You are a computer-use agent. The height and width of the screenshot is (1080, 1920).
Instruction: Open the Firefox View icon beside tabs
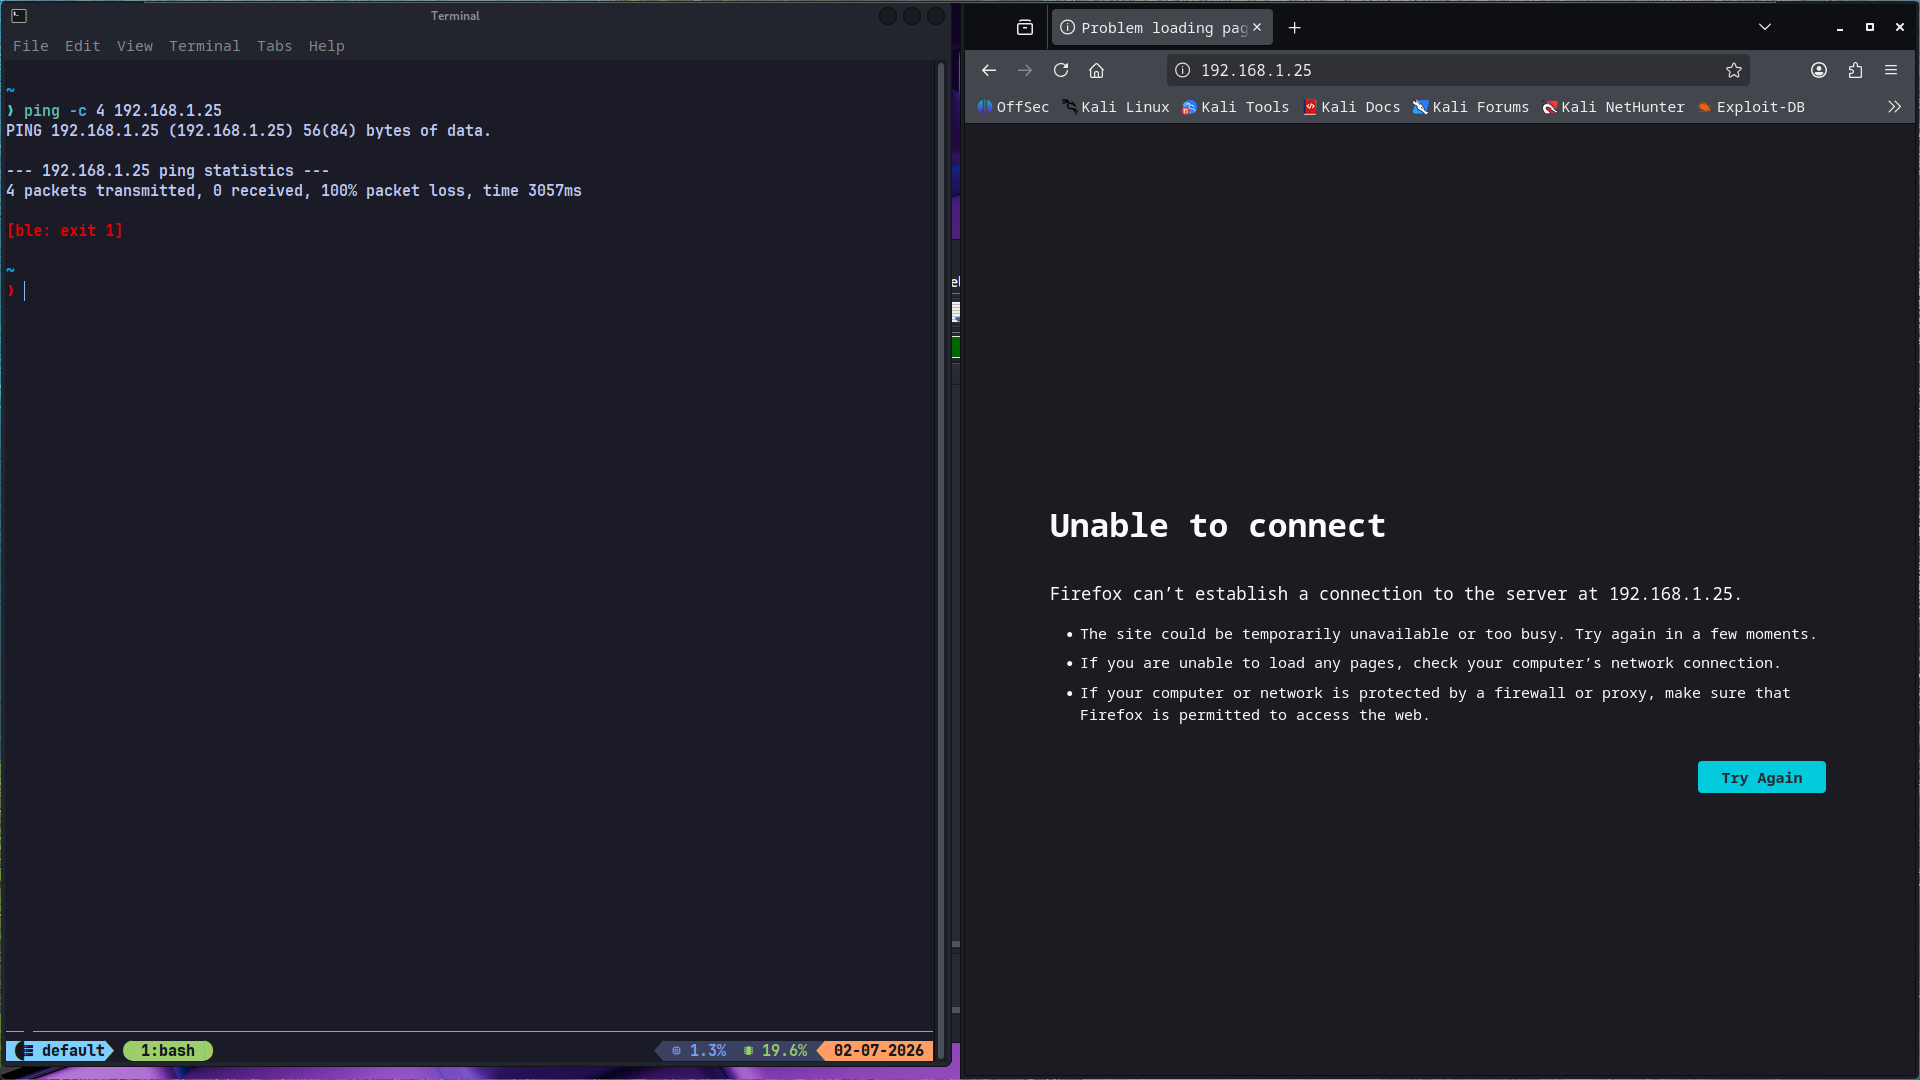click(x=1025, y=28)
